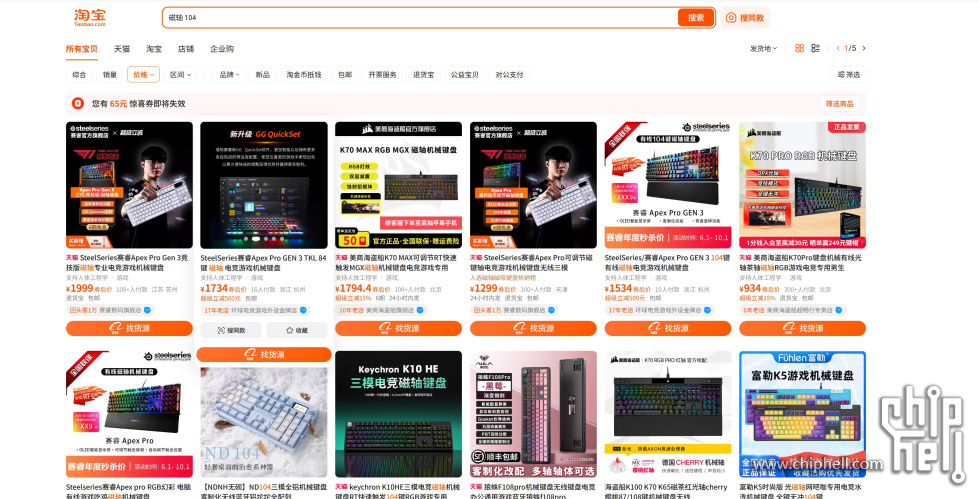Image resolution: width=979 pixels, height=499 pixels.
Task: Open chat icon on ¥1534 Apex Pro listing
Action: (707, 310)
